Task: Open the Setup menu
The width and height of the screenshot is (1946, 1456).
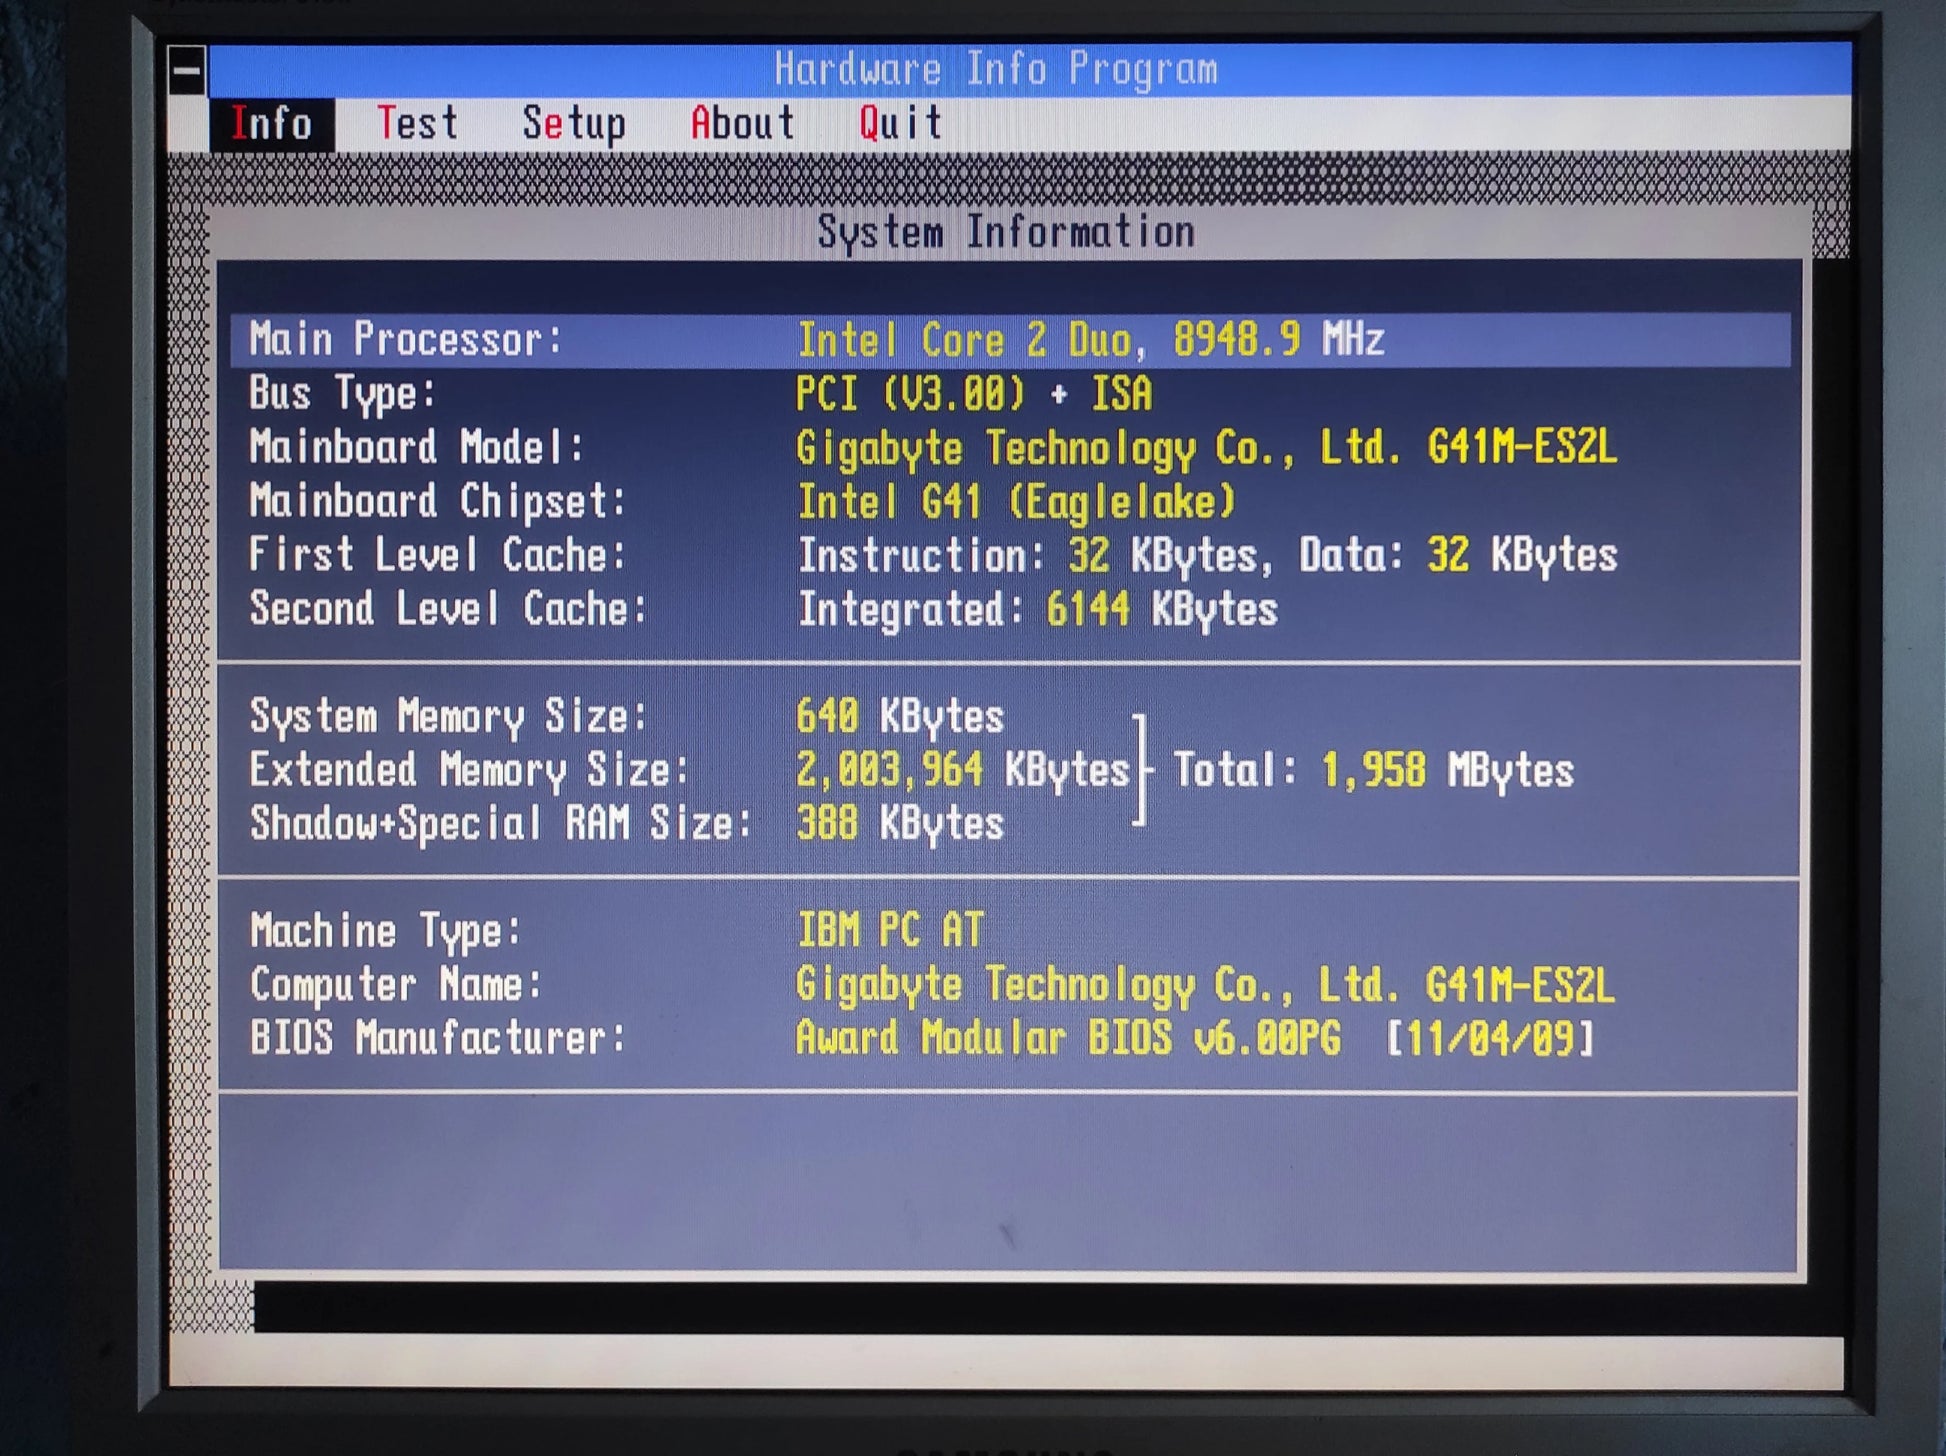Action: 574,124
